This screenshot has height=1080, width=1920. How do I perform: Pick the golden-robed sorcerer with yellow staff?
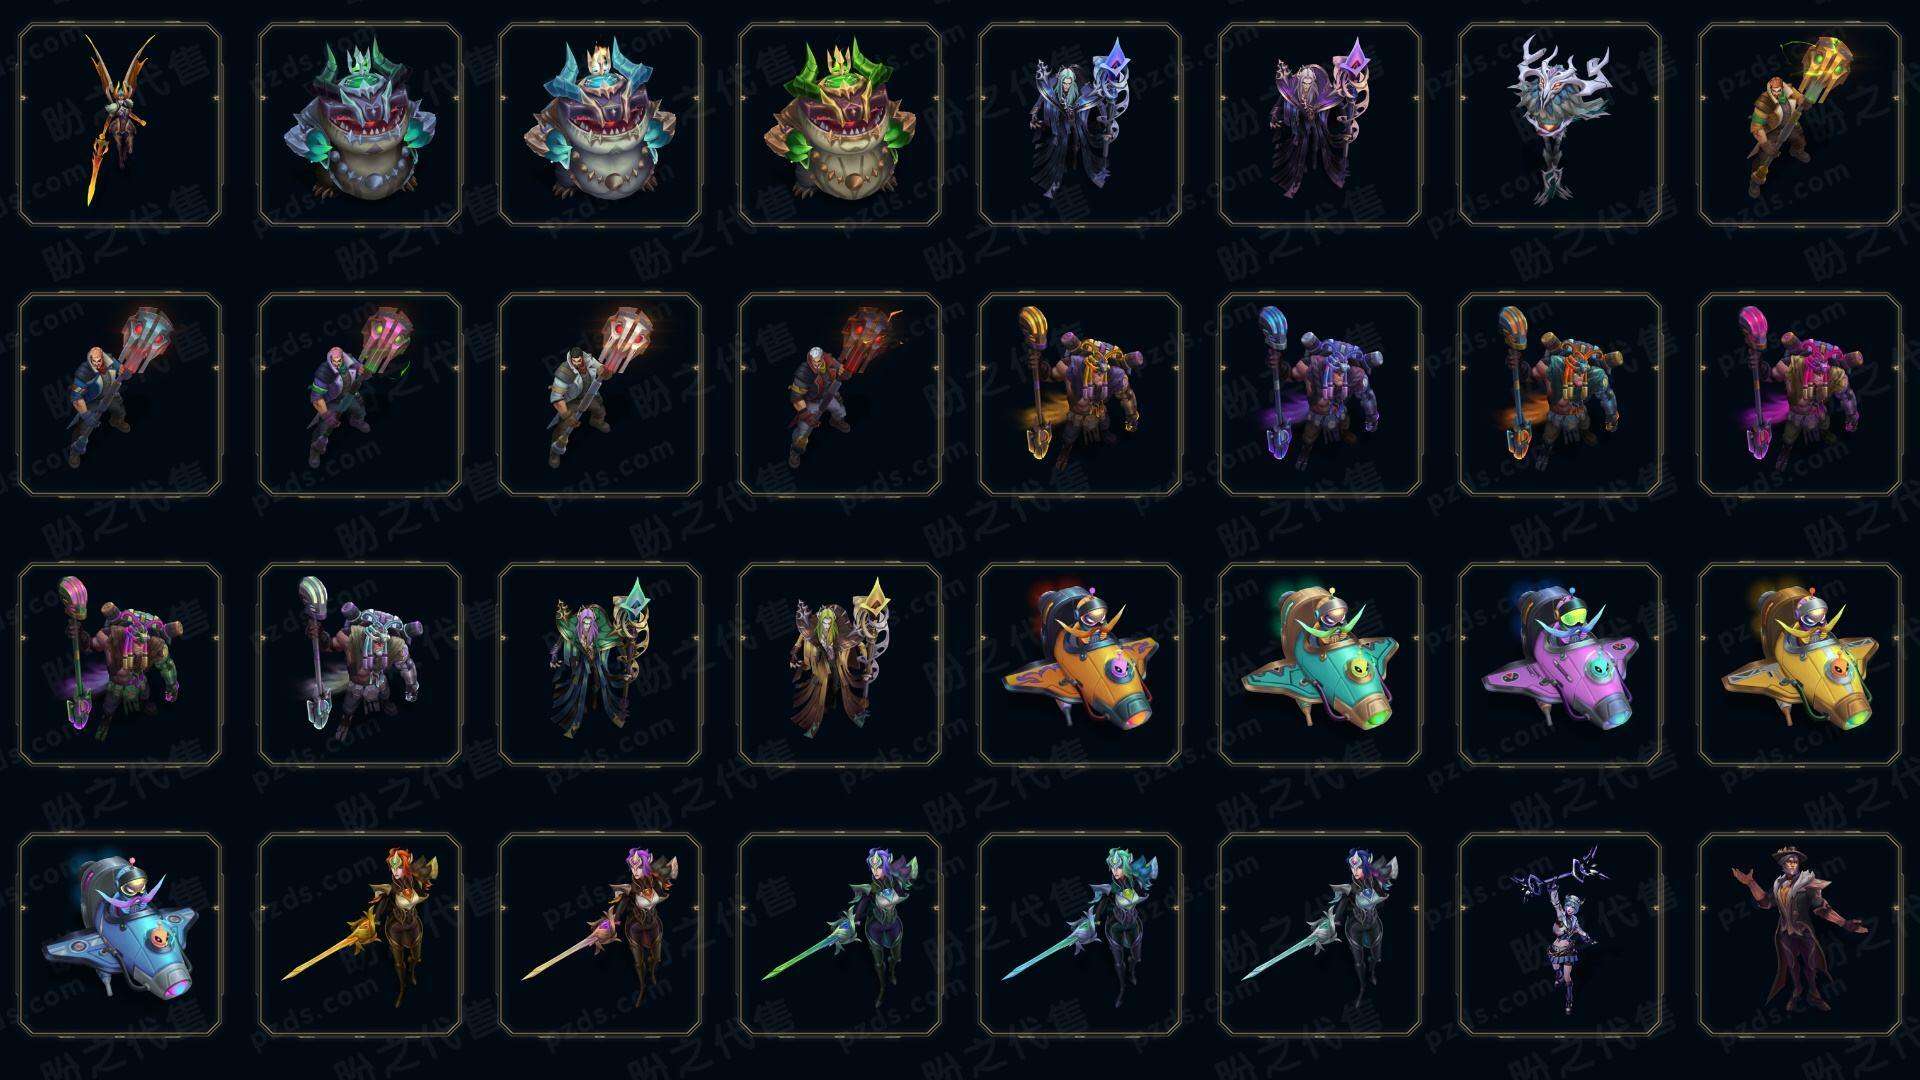tap(840, 664)
